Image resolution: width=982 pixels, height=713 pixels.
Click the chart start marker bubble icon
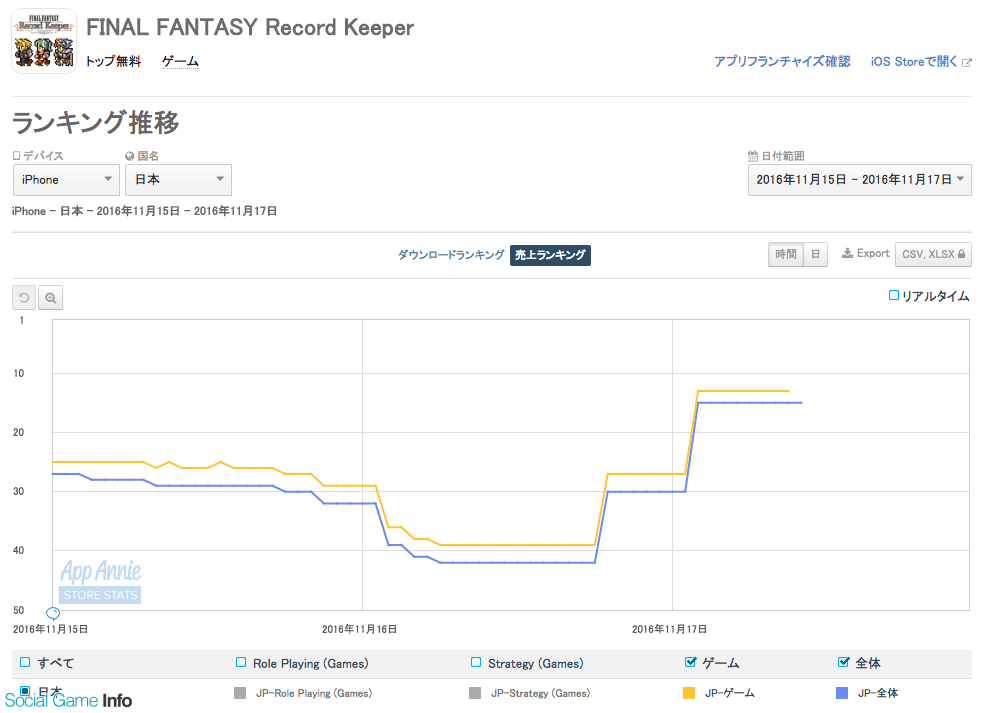(x=53, y=613)
